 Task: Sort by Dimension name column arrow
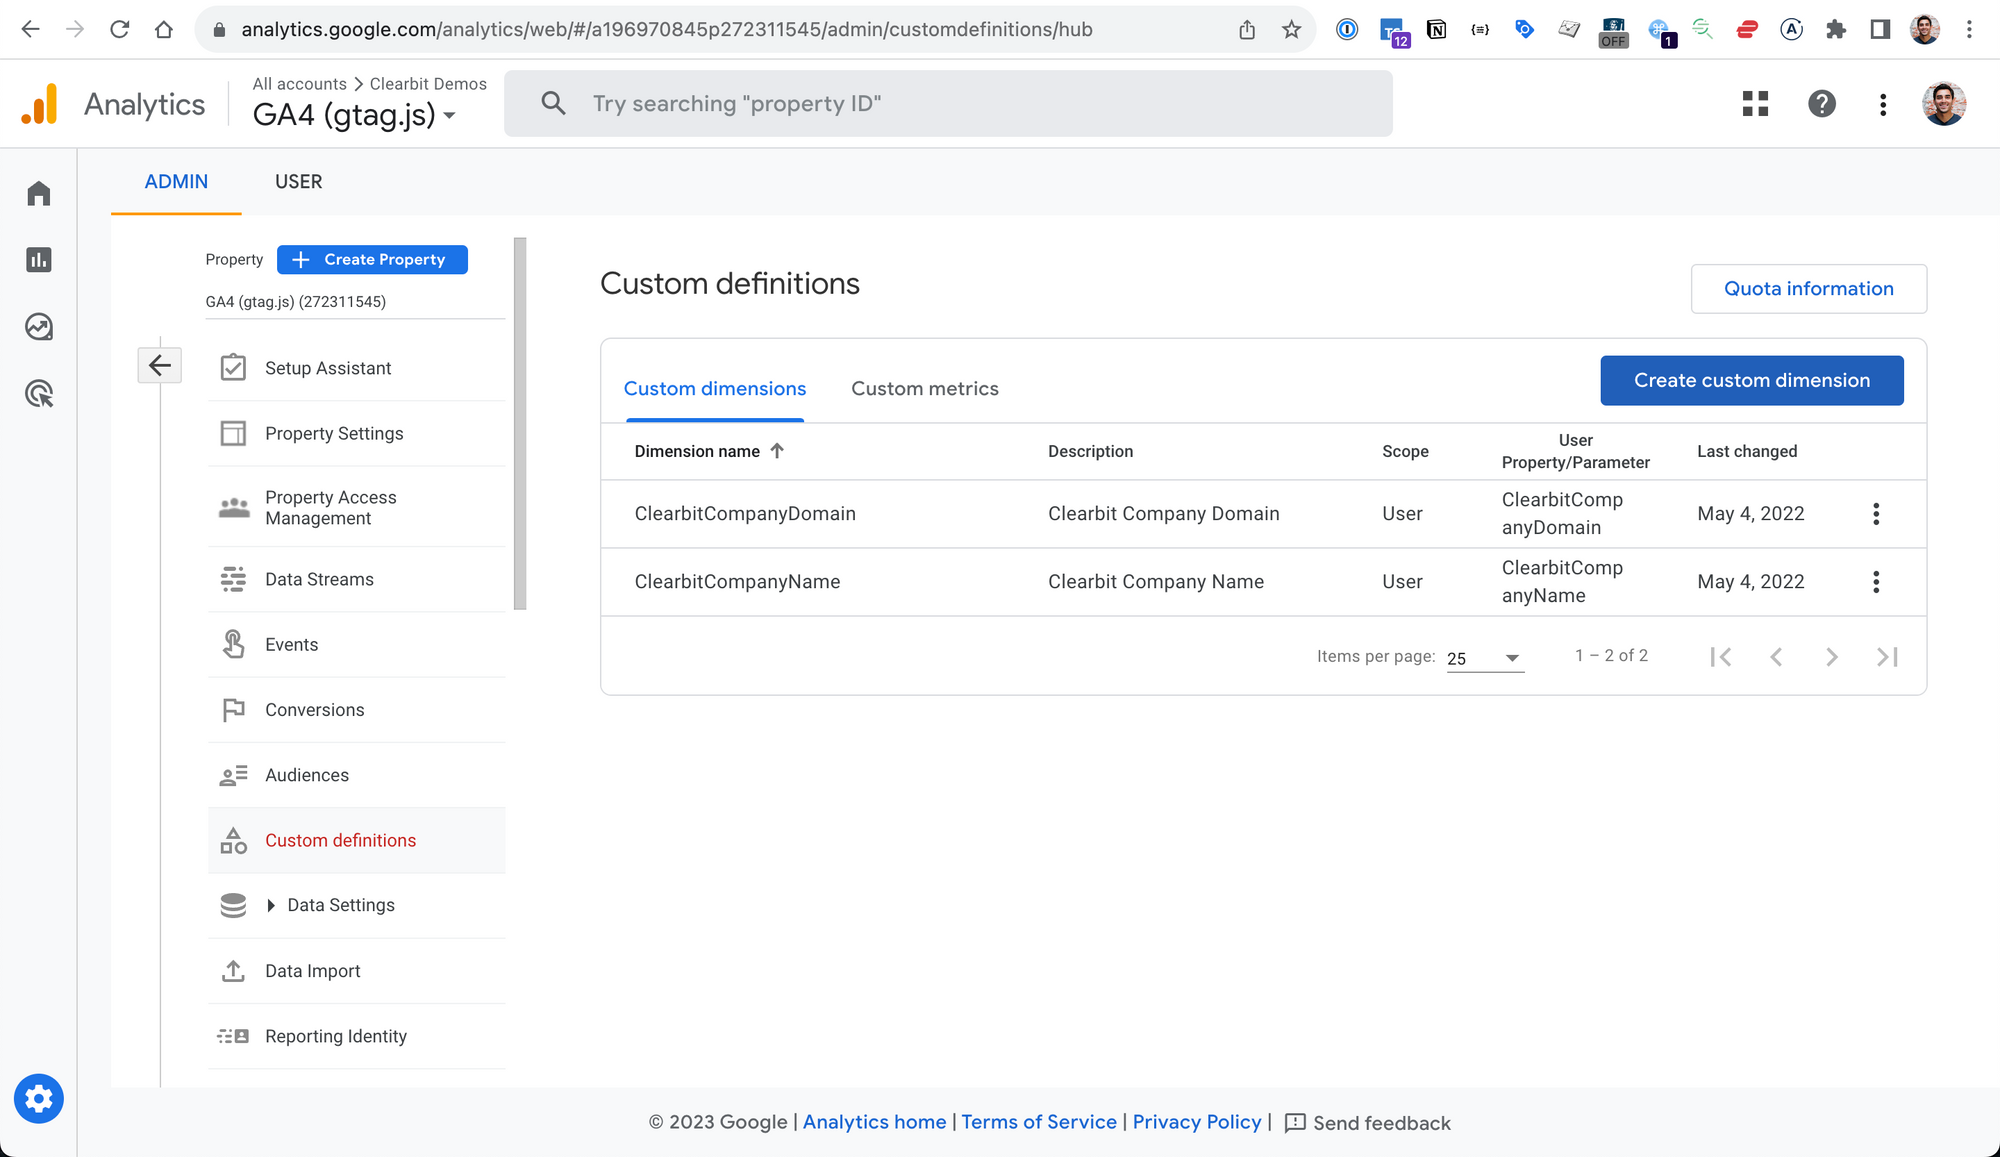pos(777,451)
